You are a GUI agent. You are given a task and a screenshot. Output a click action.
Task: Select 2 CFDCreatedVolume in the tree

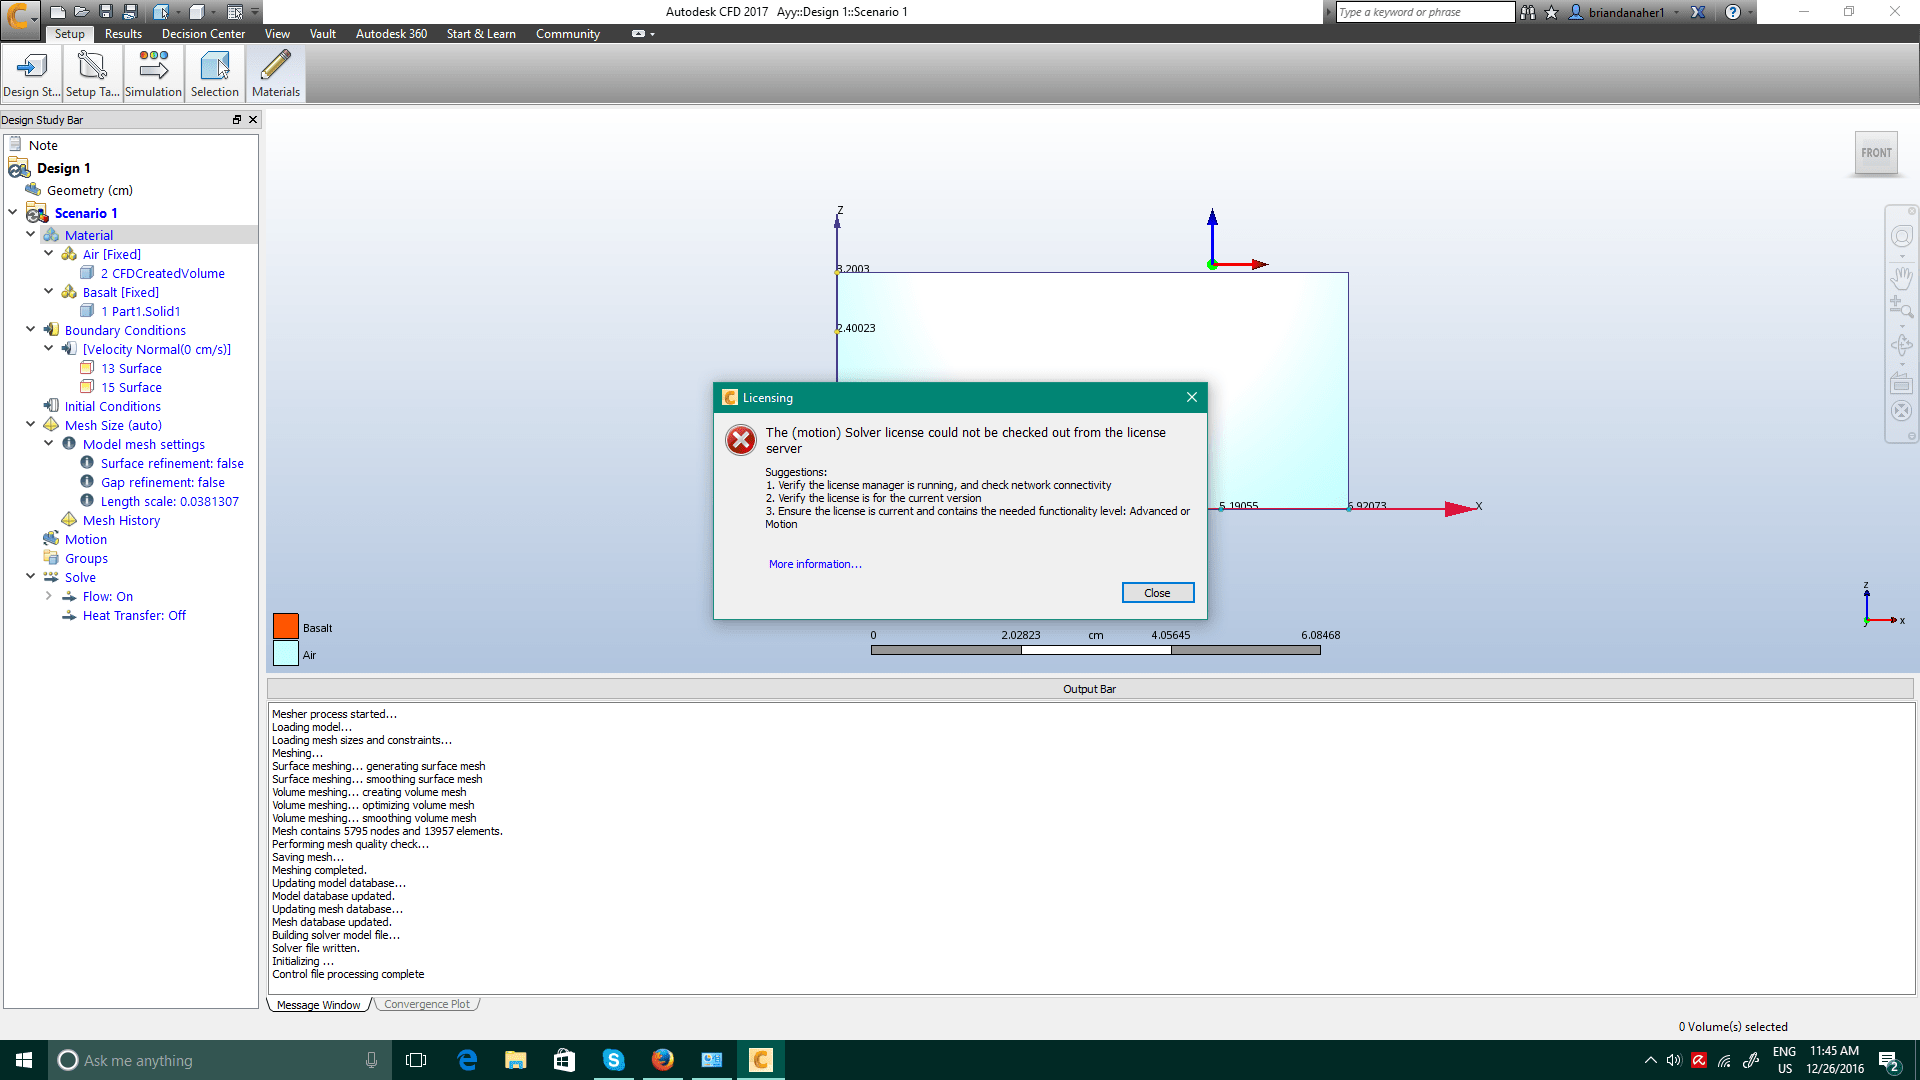pos(162,273)
